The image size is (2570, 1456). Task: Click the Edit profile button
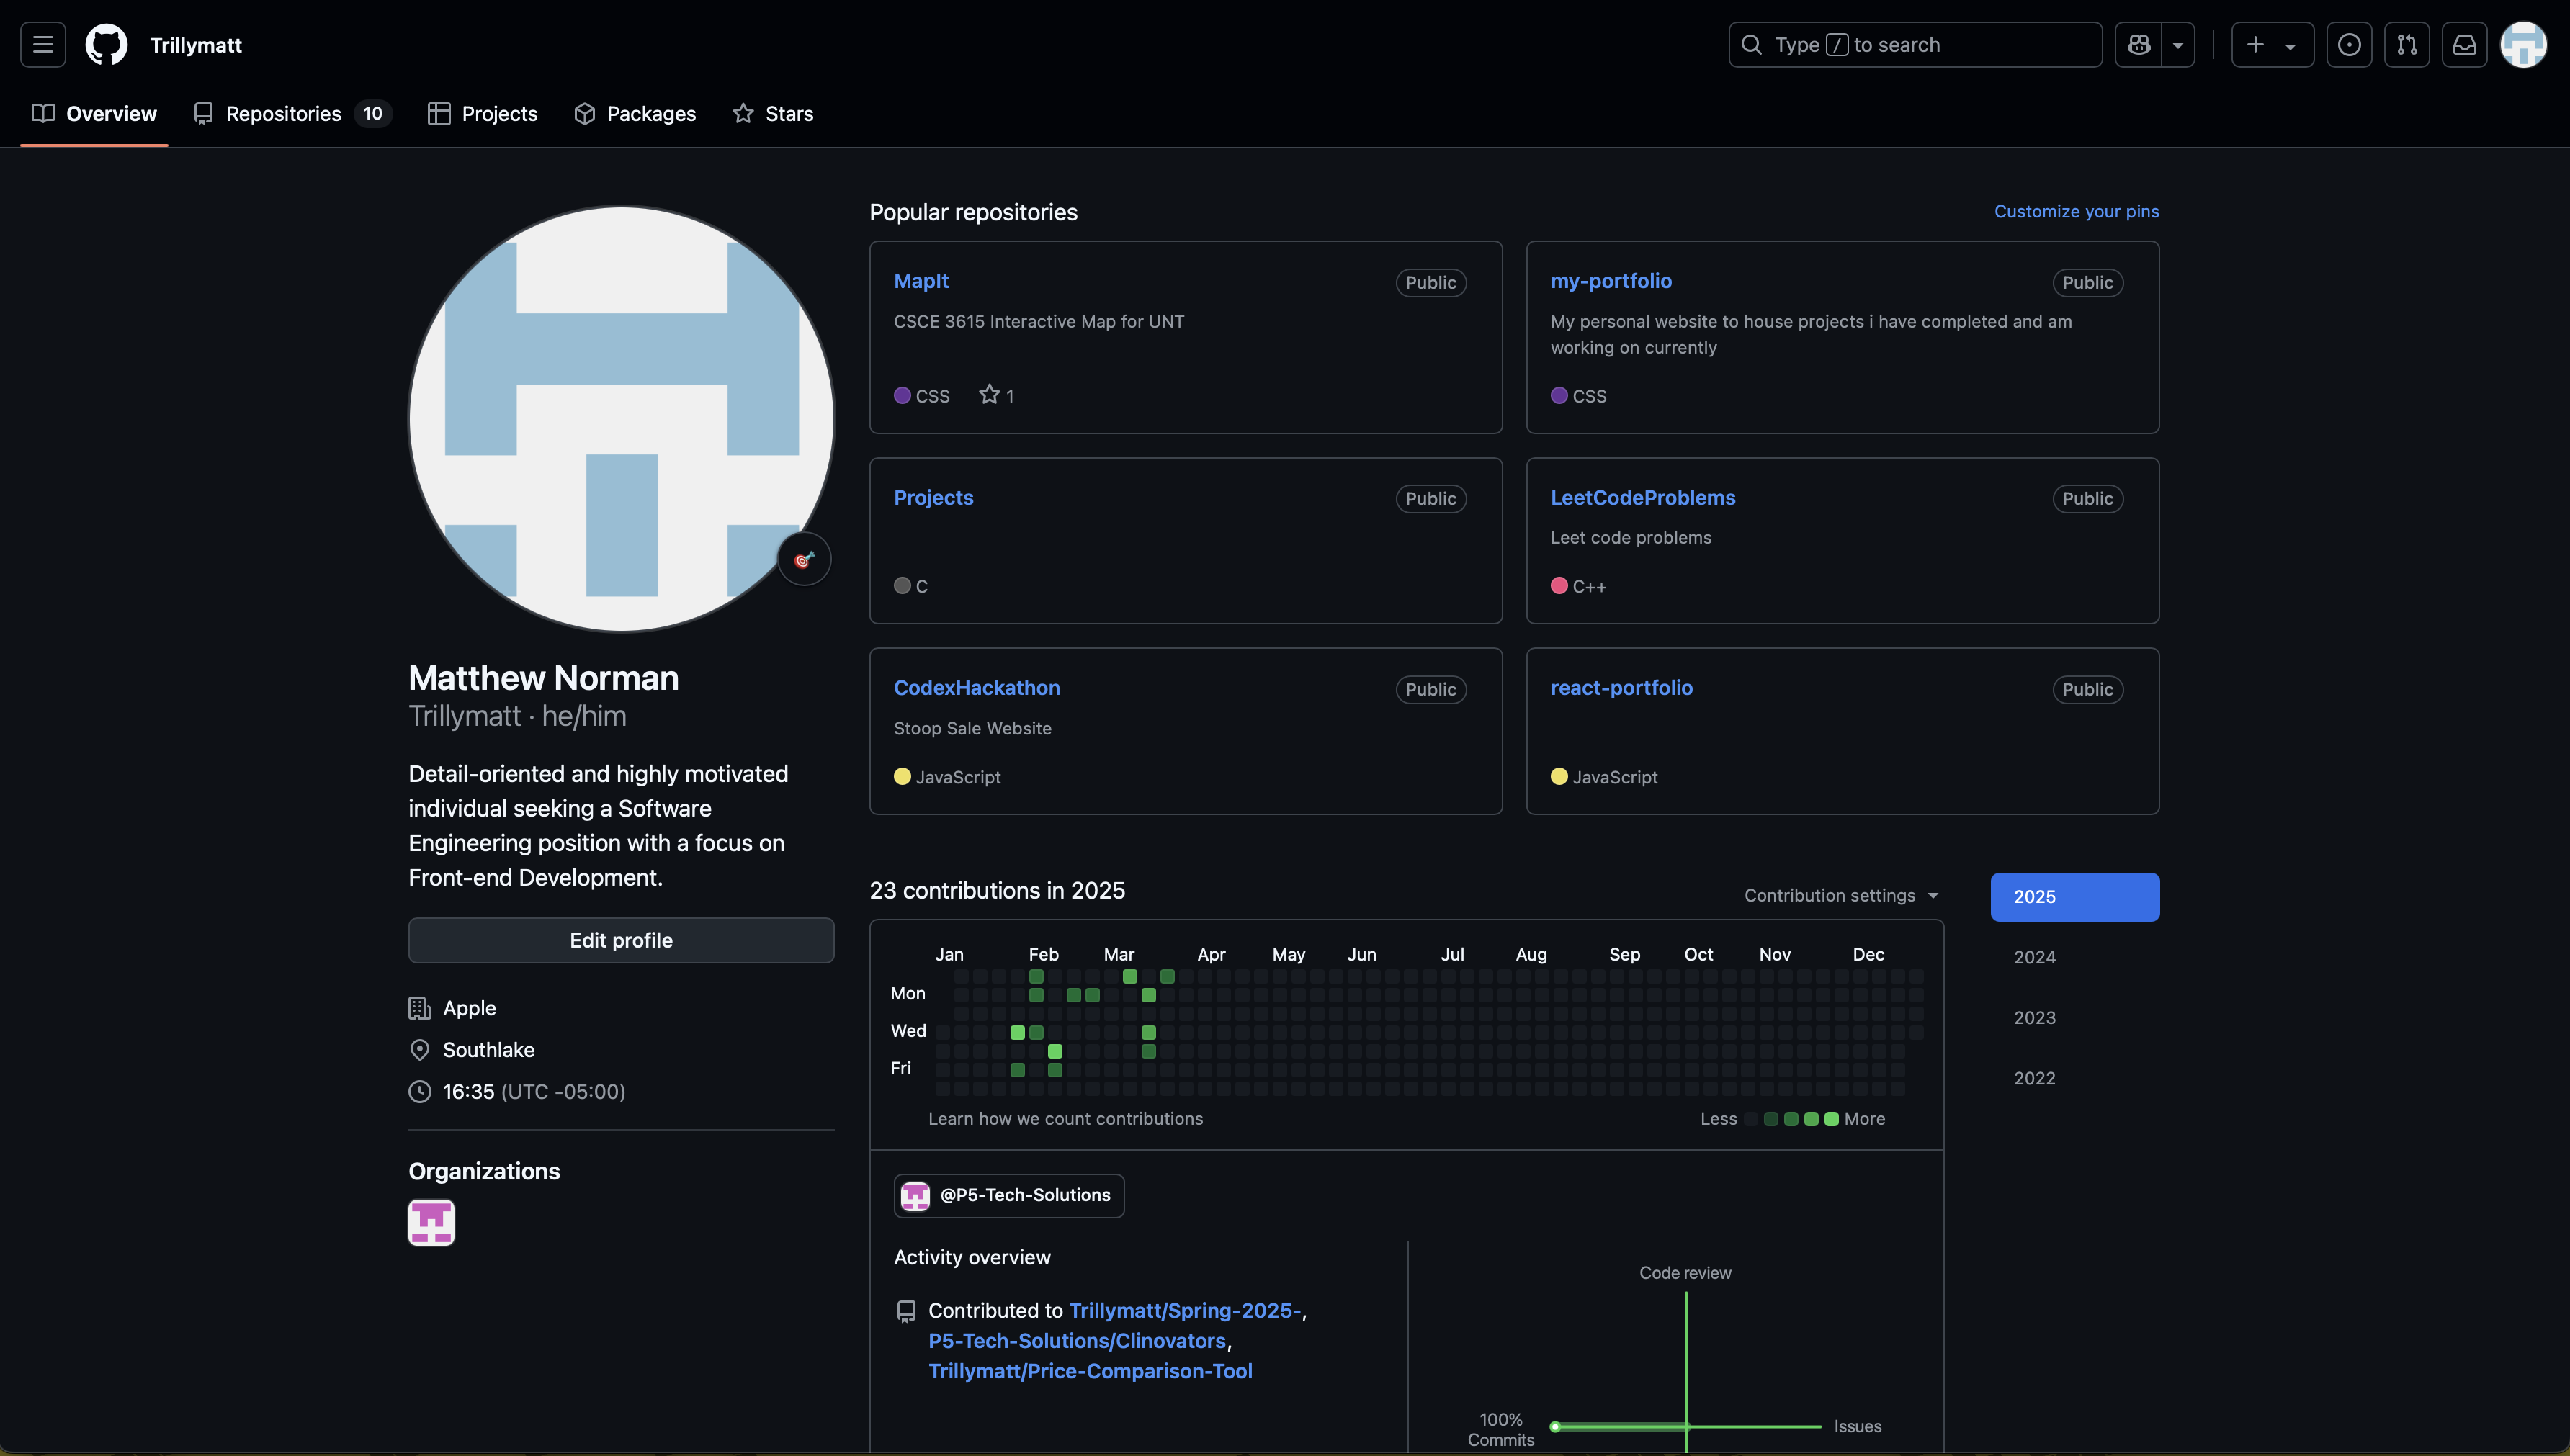pos(620,940)
